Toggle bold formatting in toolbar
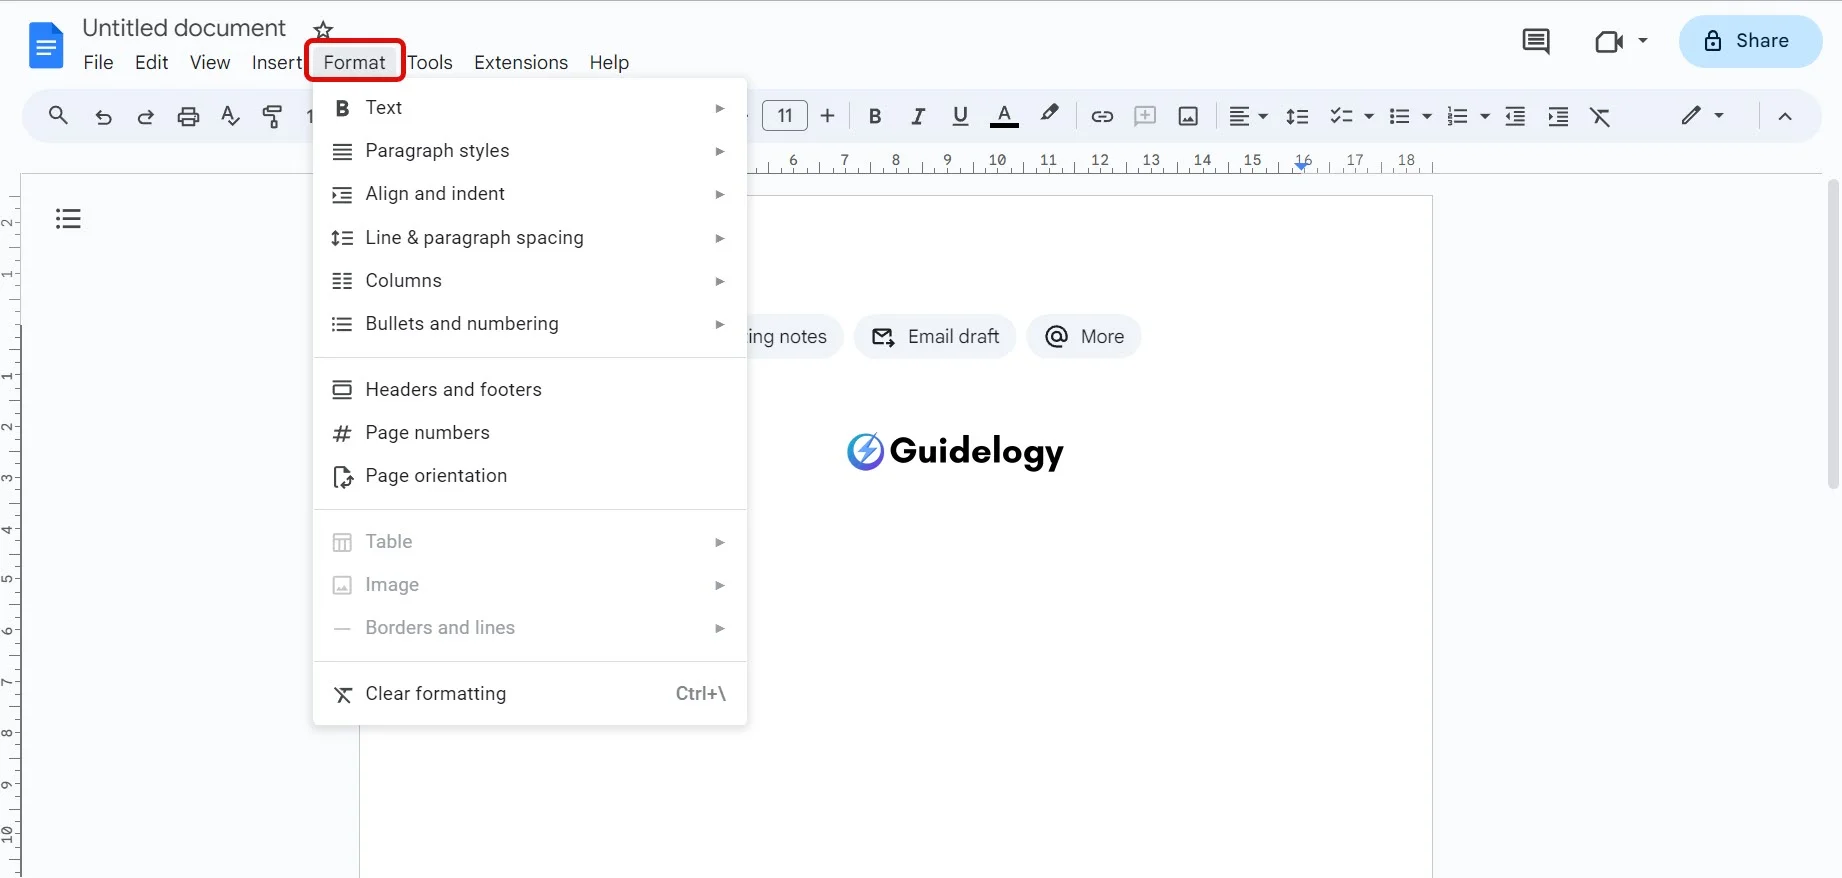 [875, 116]
